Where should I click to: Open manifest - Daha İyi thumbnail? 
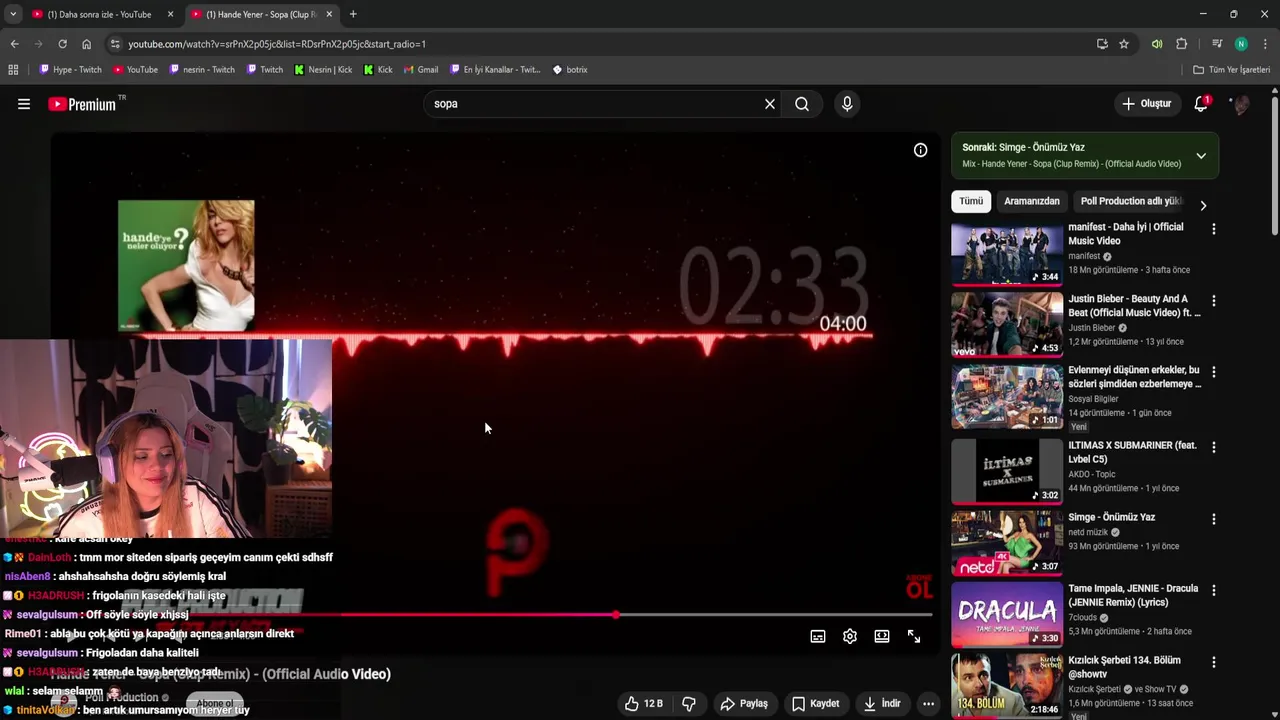click(x=1007, y=254)
